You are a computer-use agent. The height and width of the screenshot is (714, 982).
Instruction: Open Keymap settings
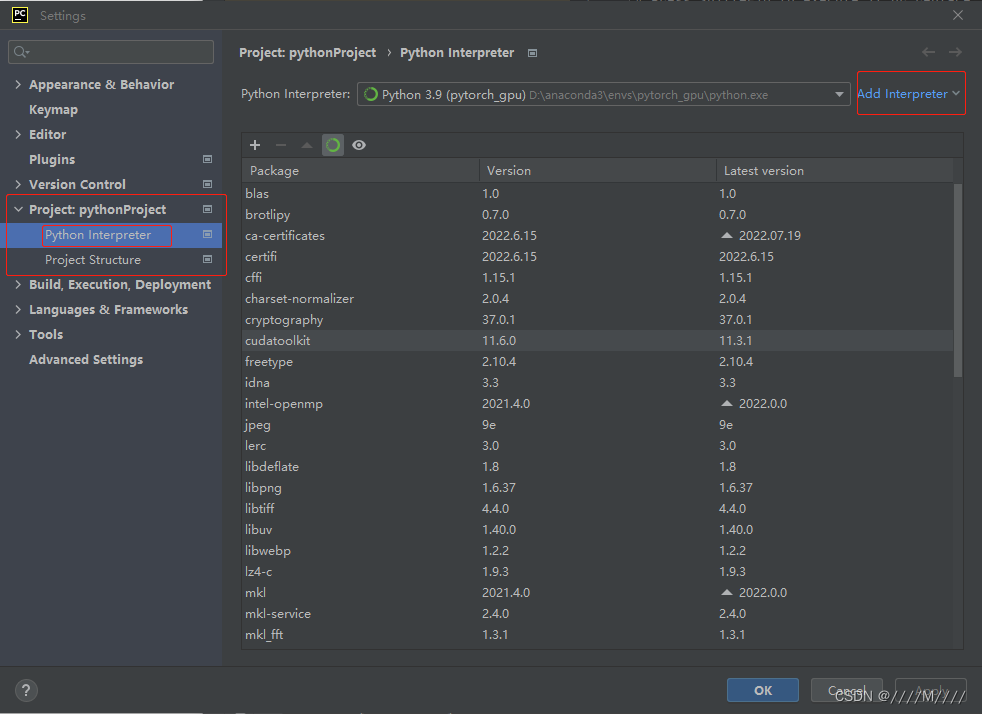(53, 110)
